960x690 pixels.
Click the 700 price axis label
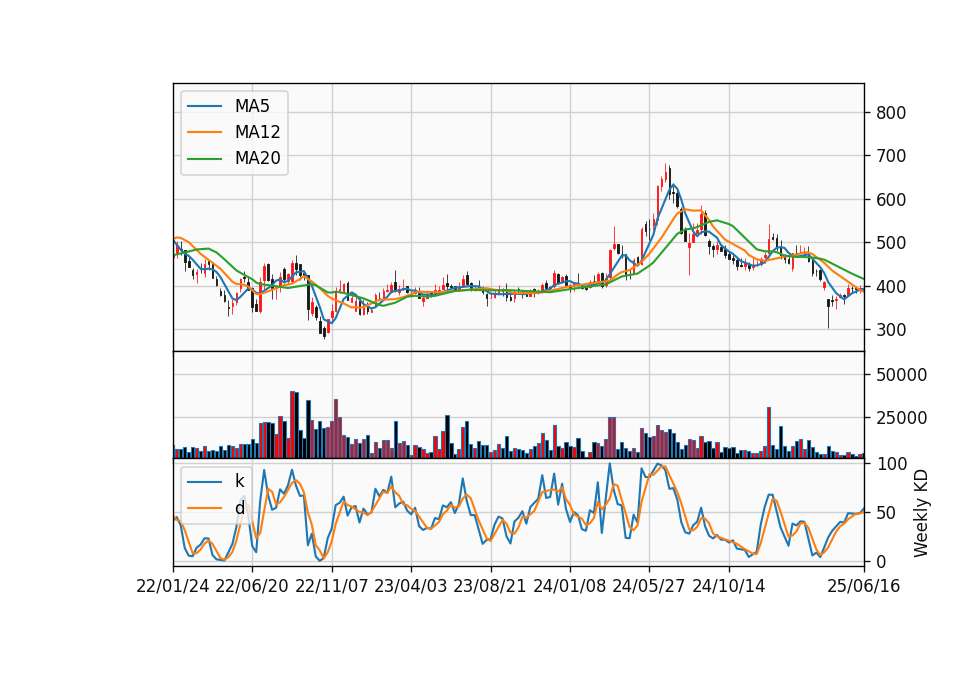click(x=891, y=156)
